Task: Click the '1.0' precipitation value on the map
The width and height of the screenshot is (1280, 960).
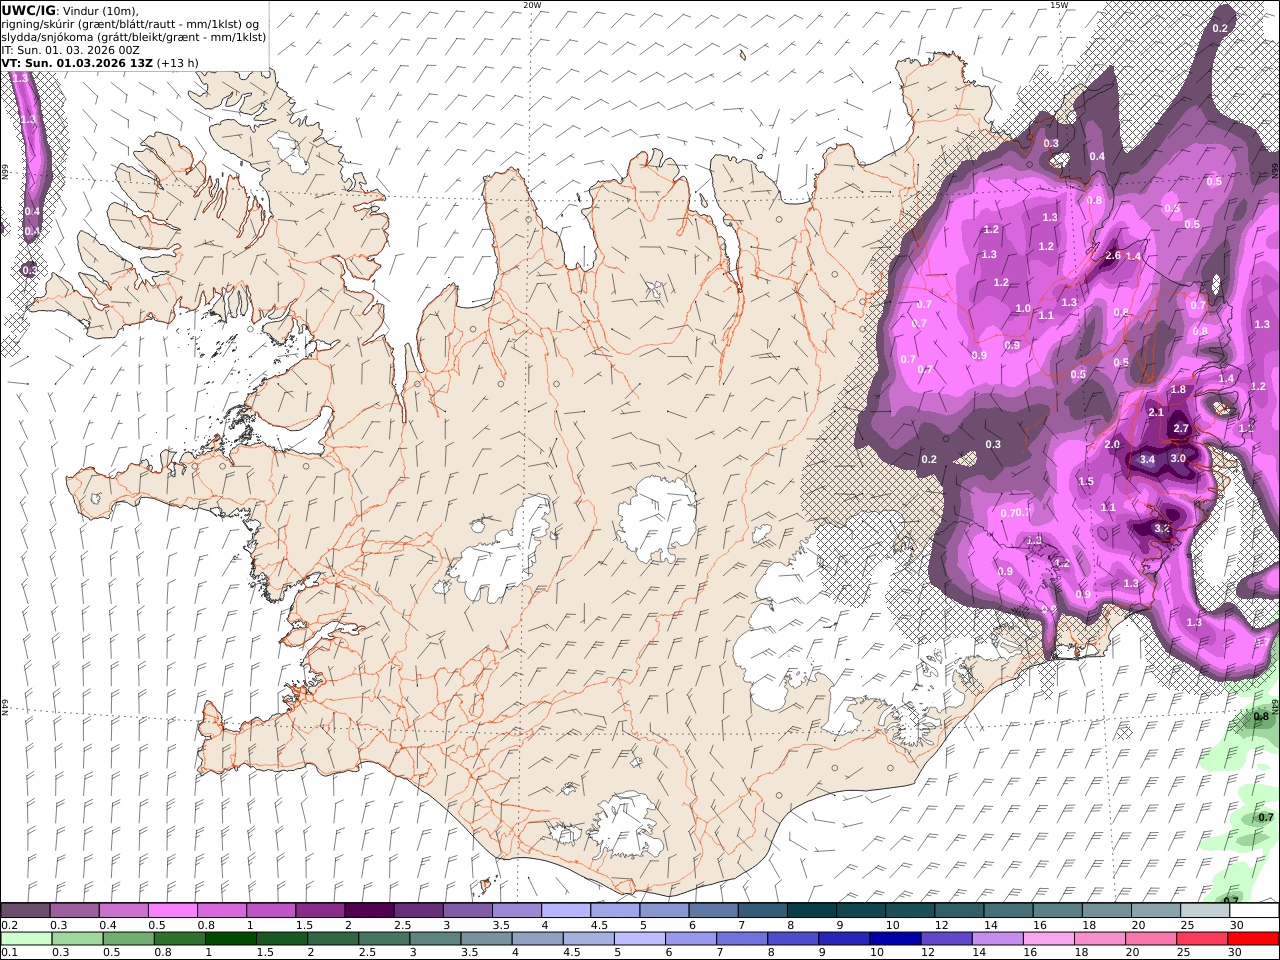Action: tap(1023, 309)
